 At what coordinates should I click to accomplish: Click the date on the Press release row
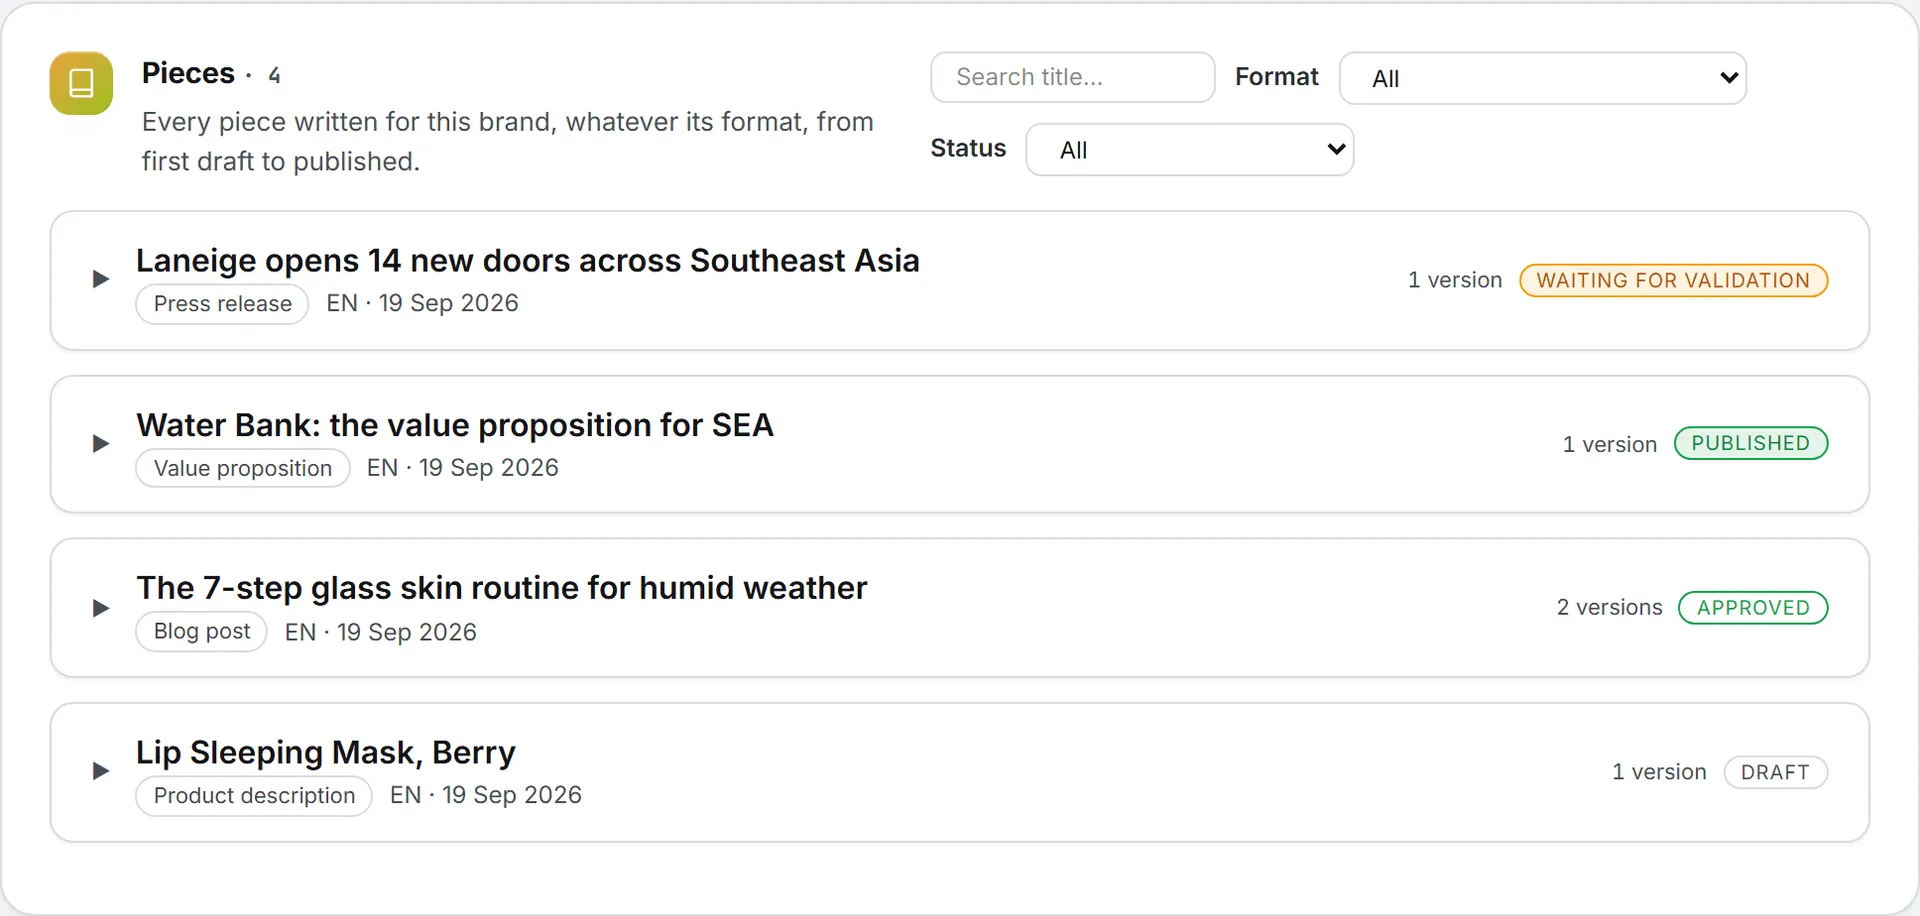449,303
